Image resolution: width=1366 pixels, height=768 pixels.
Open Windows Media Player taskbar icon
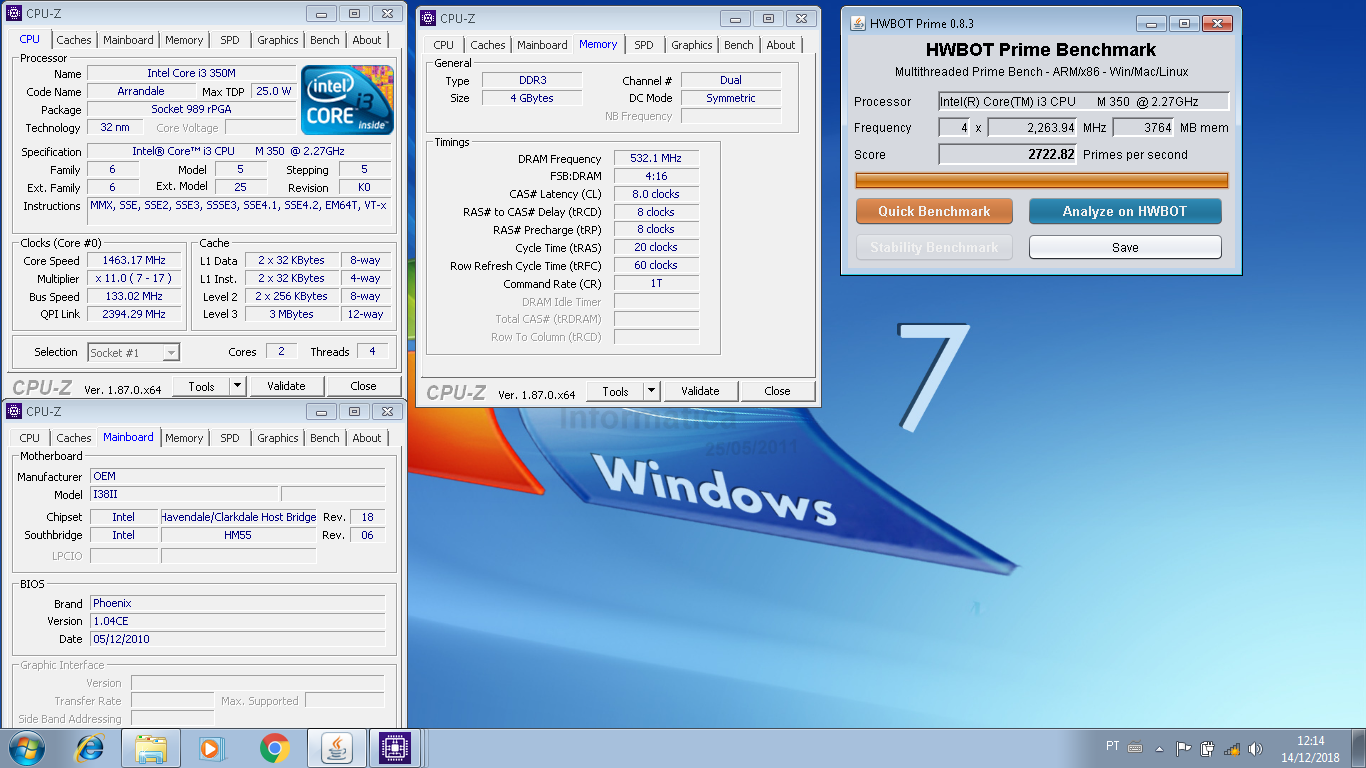pos(211,748)
